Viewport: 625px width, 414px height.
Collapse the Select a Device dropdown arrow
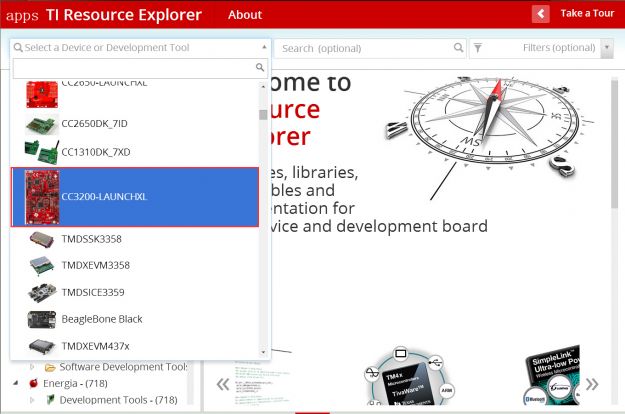(264, 47)
